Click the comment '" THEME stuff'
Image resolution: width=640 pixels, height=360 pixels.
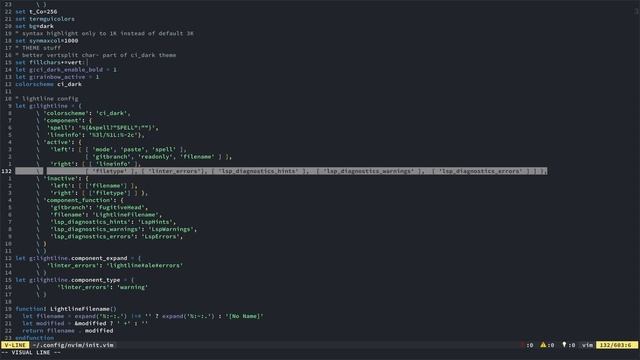[38, 48]
